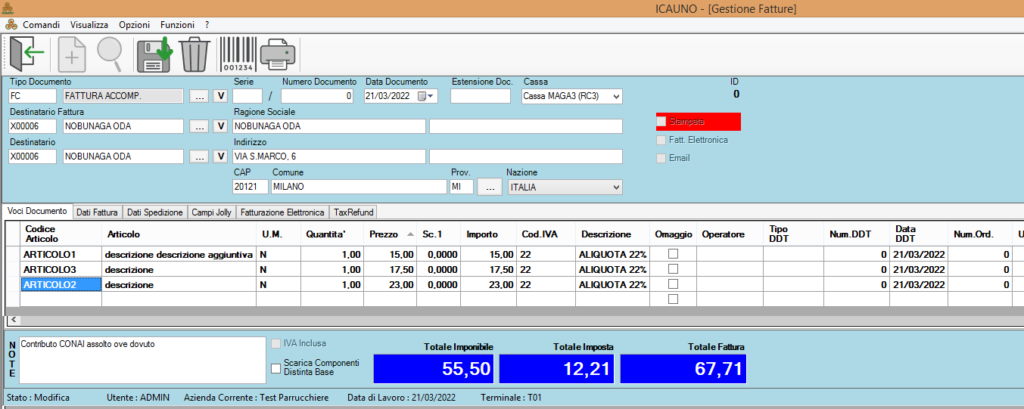Click the browse button next to Prov. field

coord(489,187)
